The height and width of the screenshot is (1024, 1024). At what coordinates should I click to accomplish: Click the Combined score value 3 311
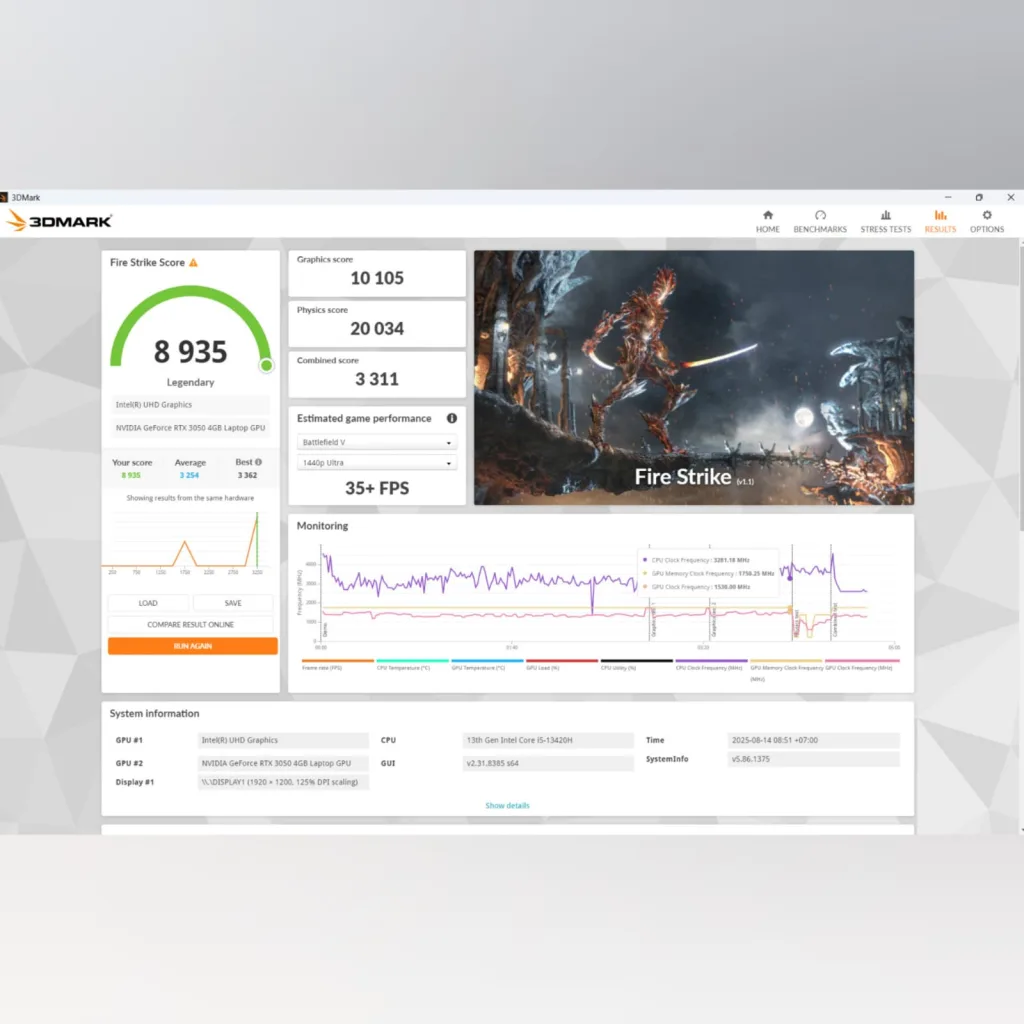tap(377, 379)
